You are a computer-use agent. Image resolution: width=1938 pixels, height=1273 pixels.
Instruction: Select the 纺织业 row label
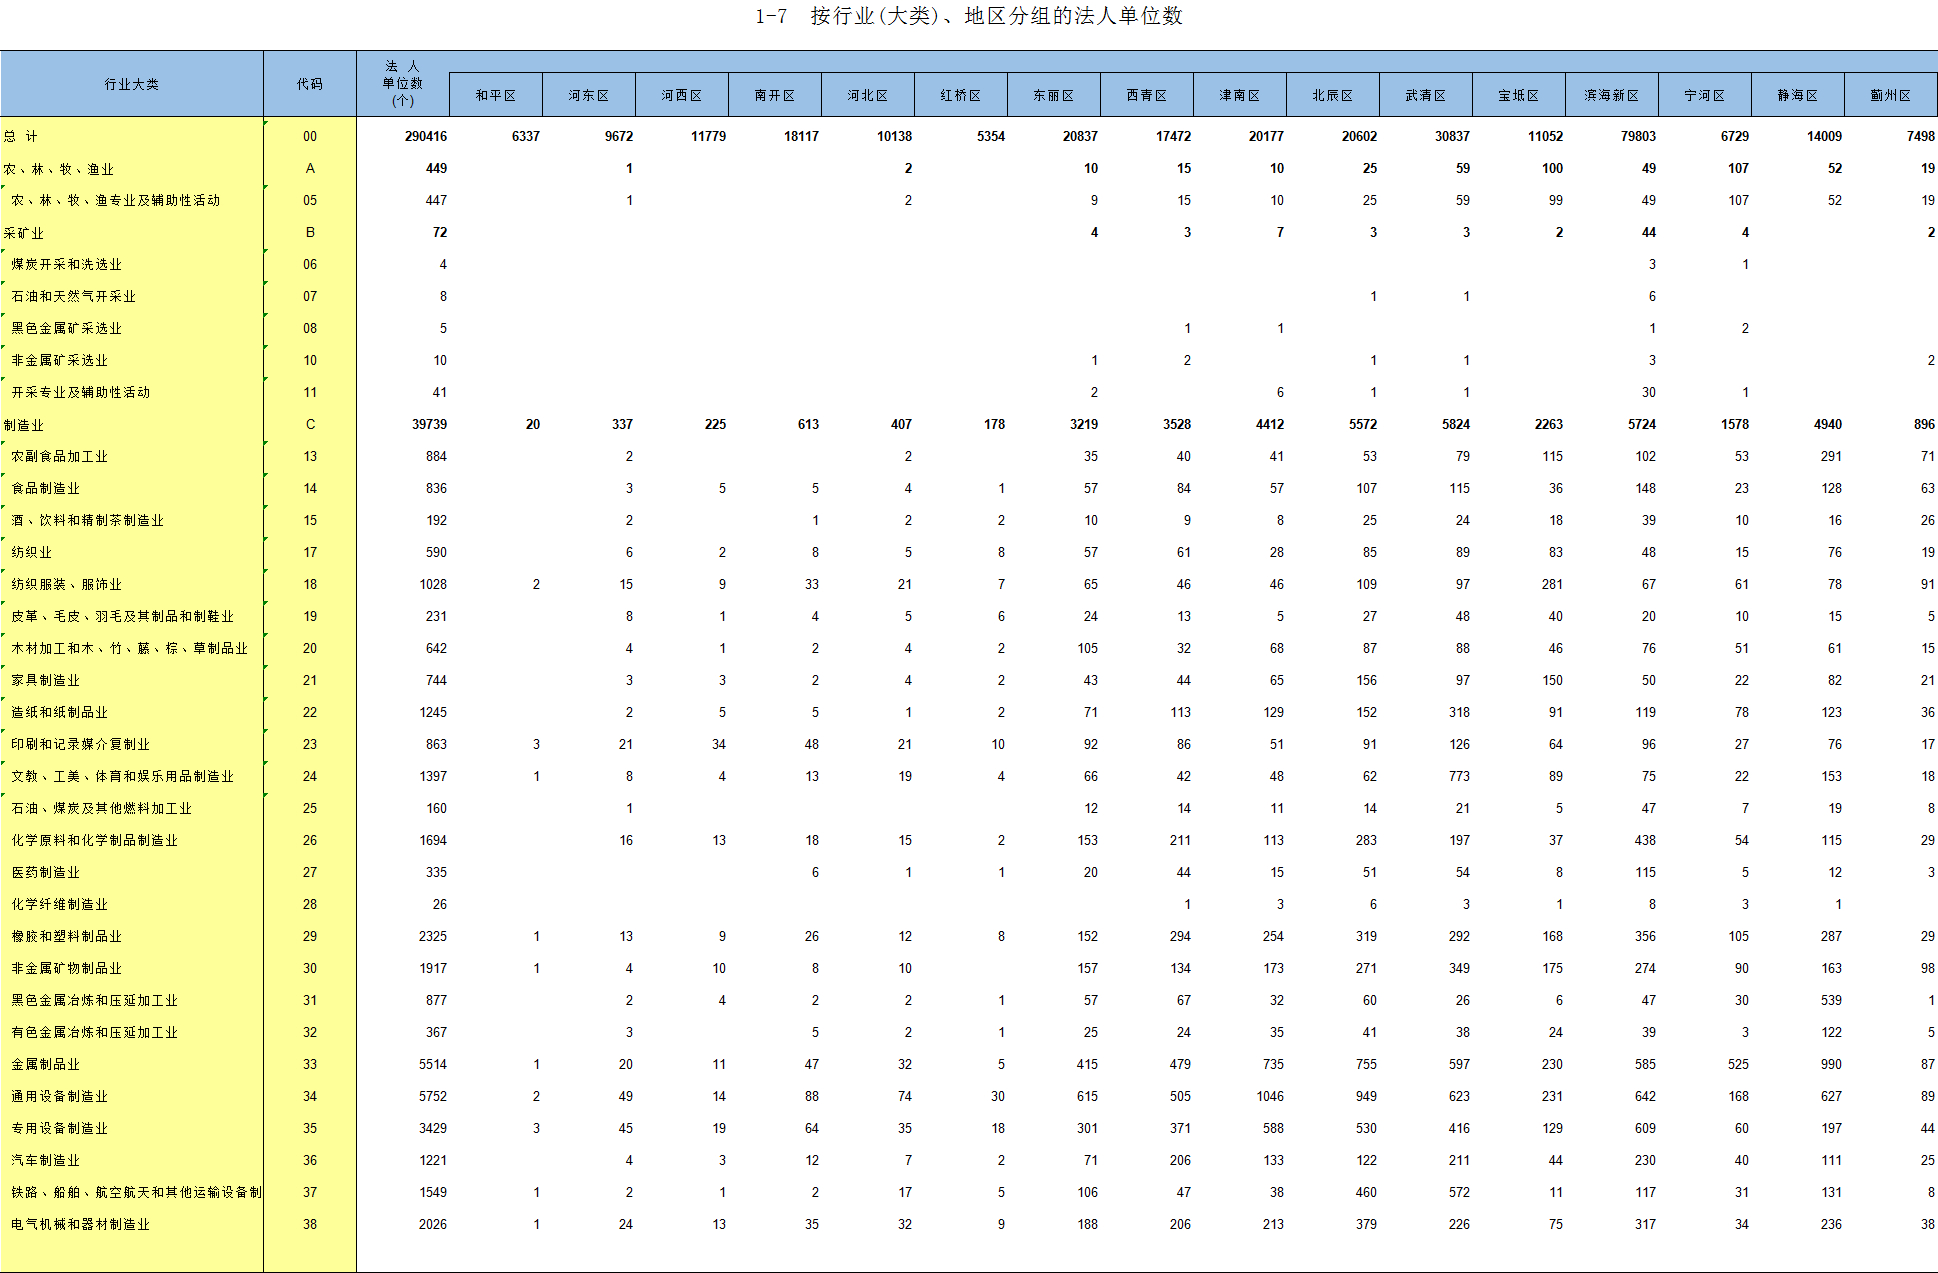(x=31, y=552)
